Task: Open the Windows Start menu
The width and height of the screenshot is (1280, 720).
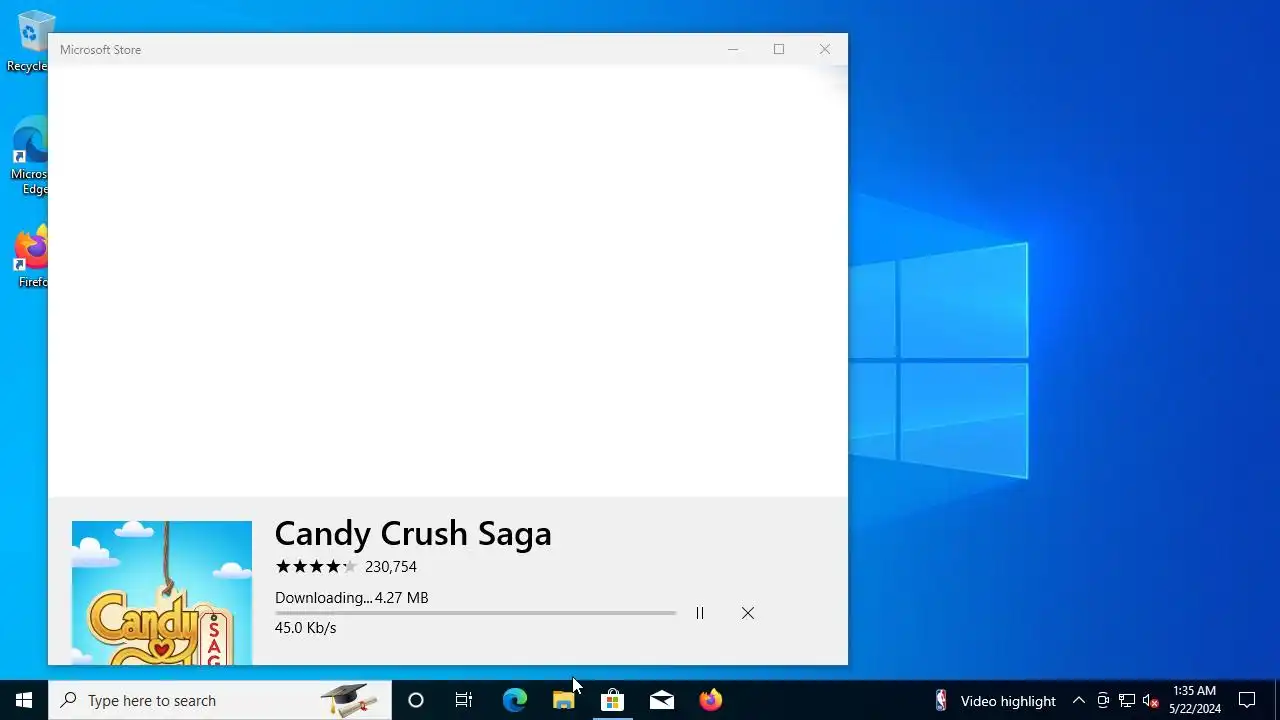Action: (x=24, y=700)
